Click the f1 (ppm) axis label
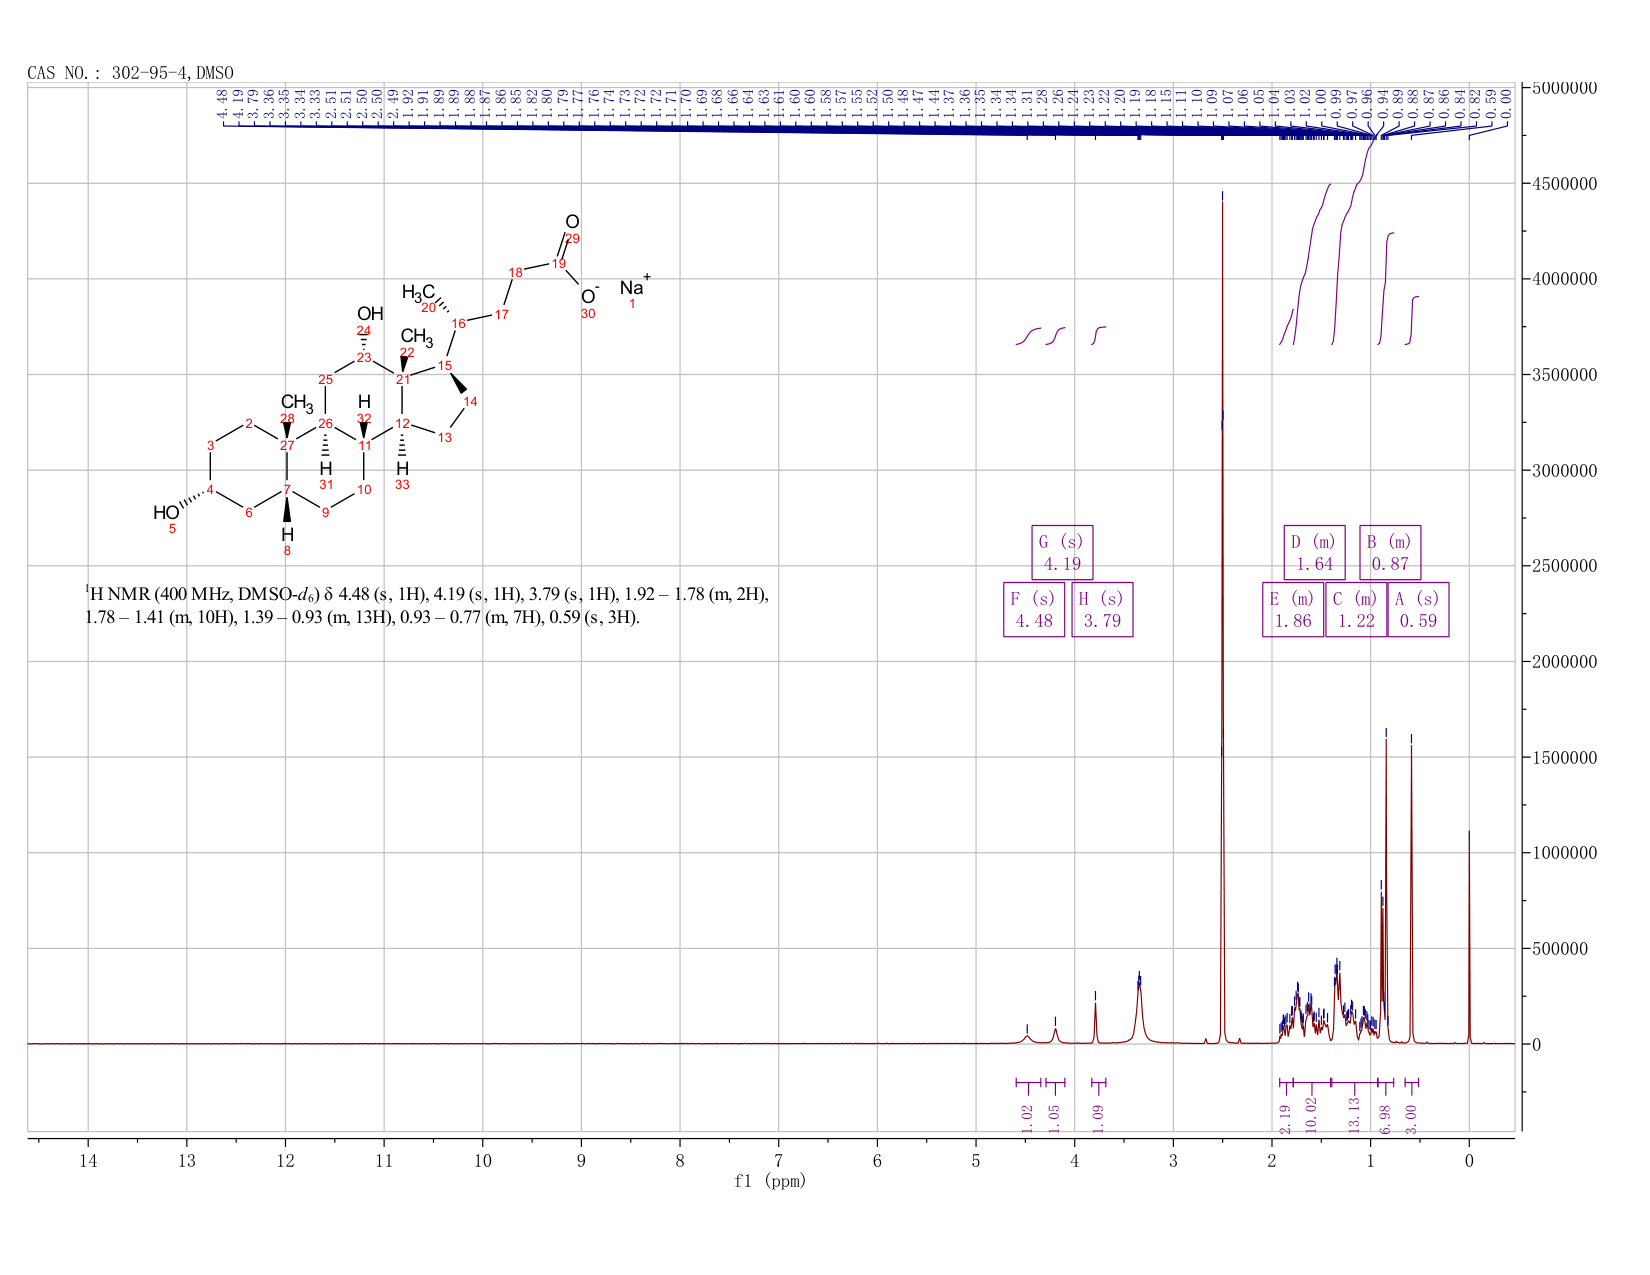 tap(770, 1181)
